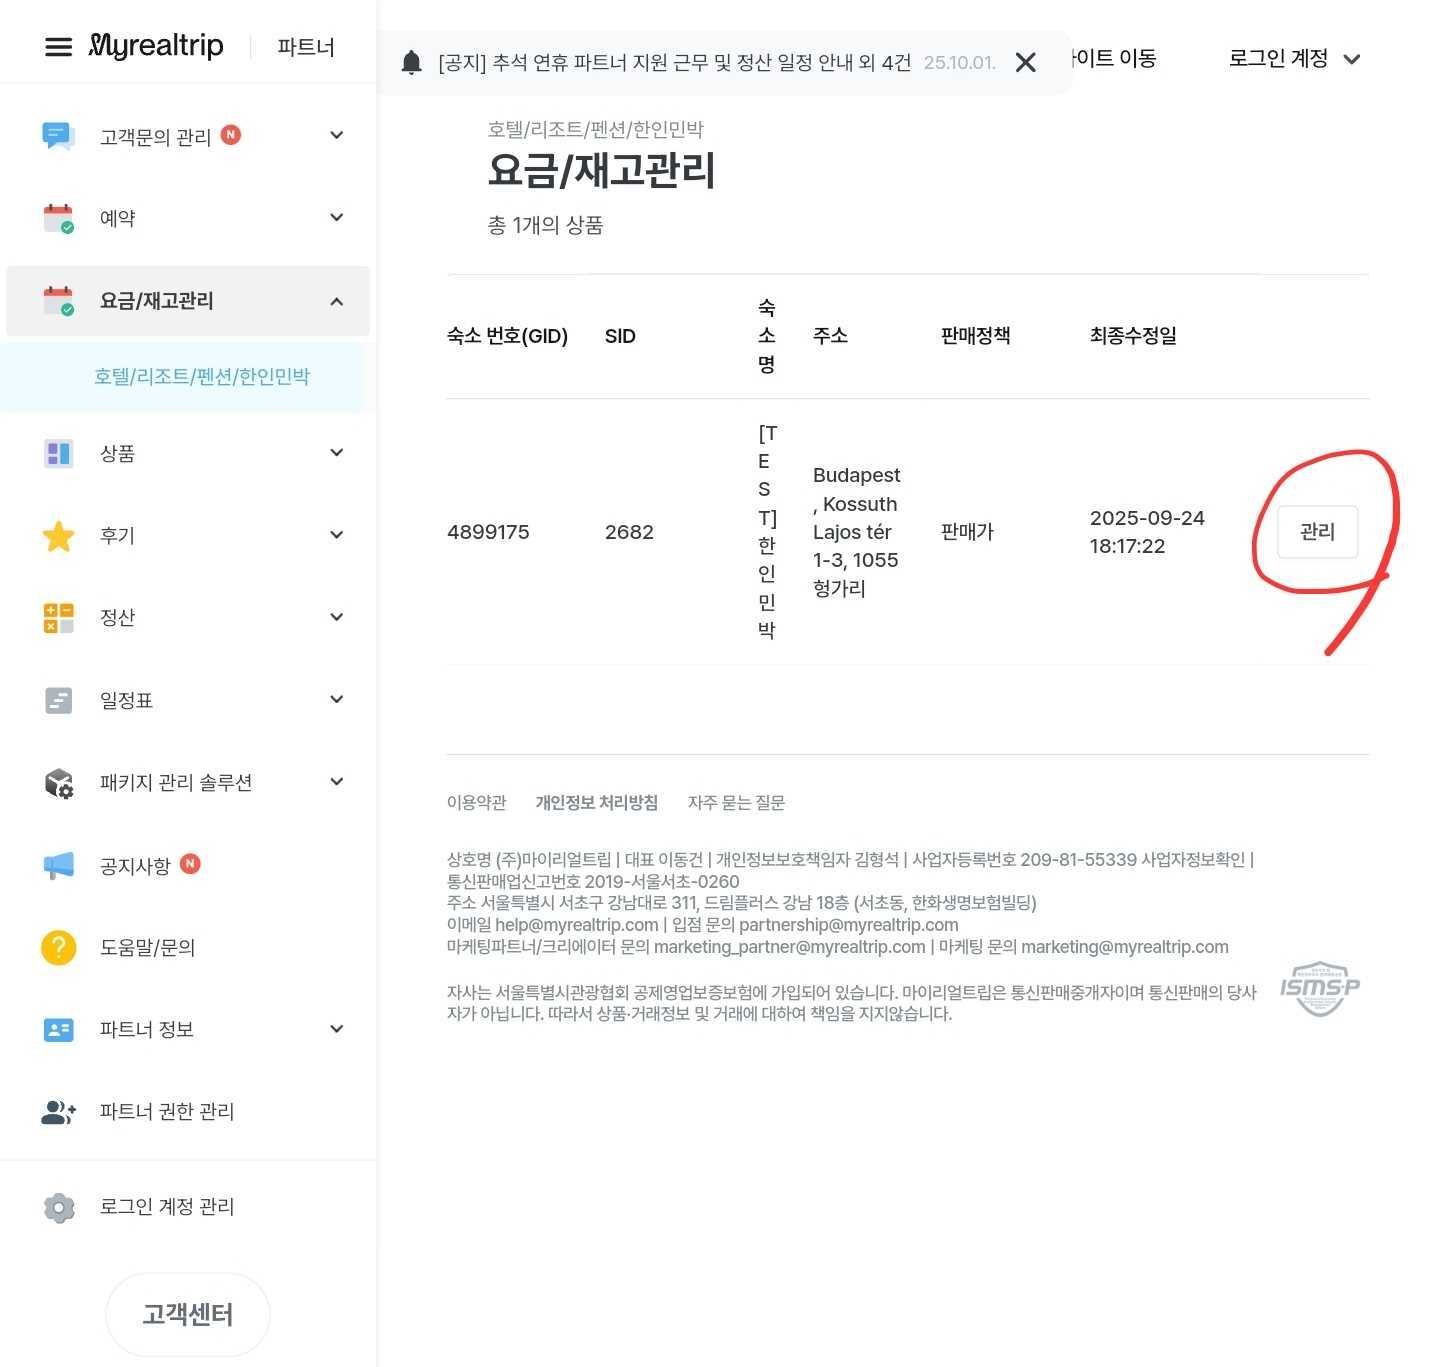This screenshot has height=1367, width=1440.
Task: Dismiss the notice banner with X
Action: tap(1025, 63)
